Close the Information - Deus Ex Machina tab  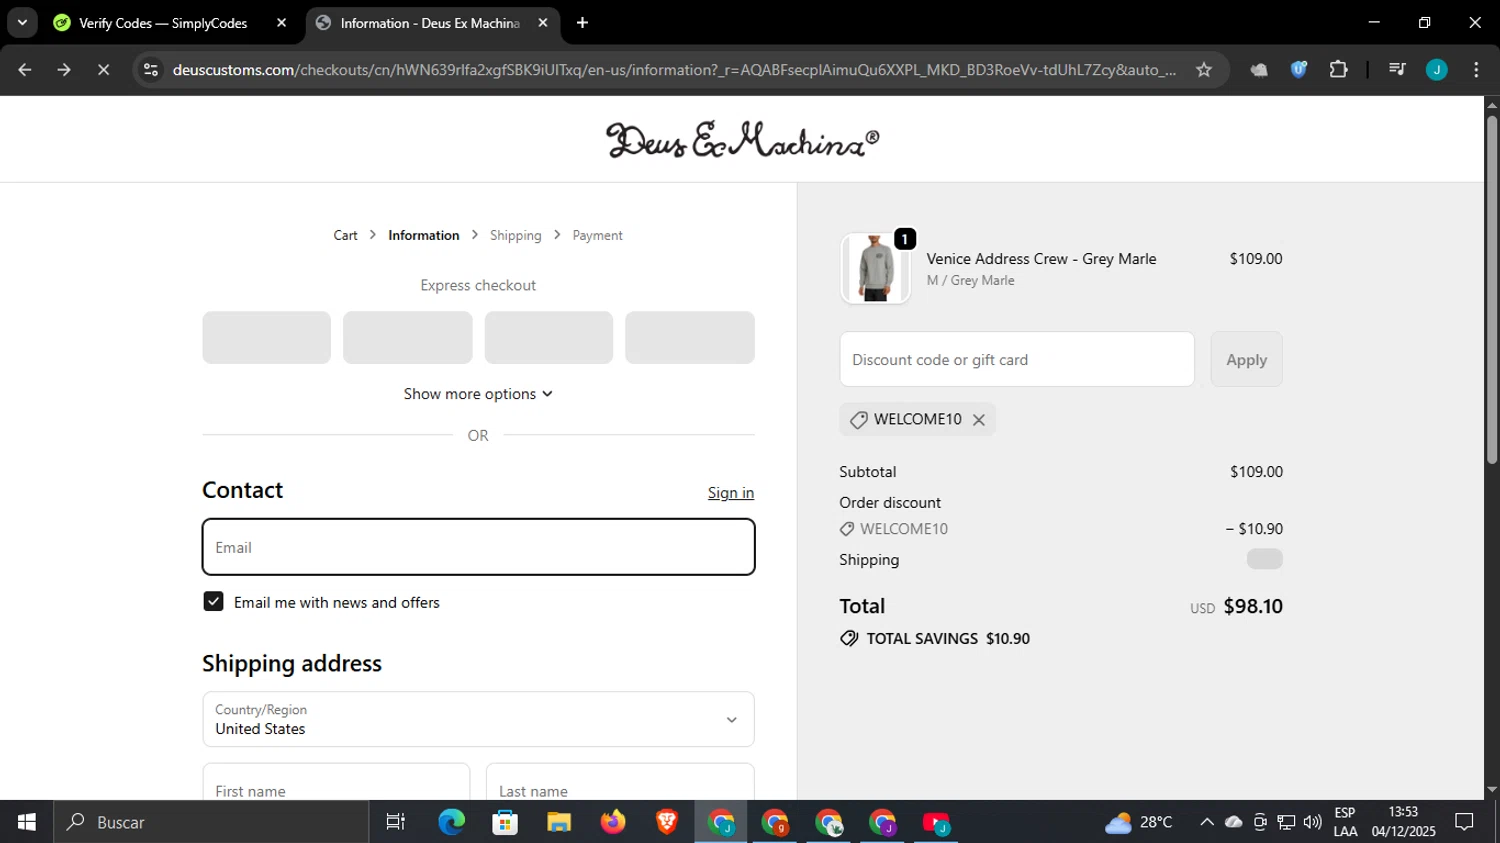(543, 23)
